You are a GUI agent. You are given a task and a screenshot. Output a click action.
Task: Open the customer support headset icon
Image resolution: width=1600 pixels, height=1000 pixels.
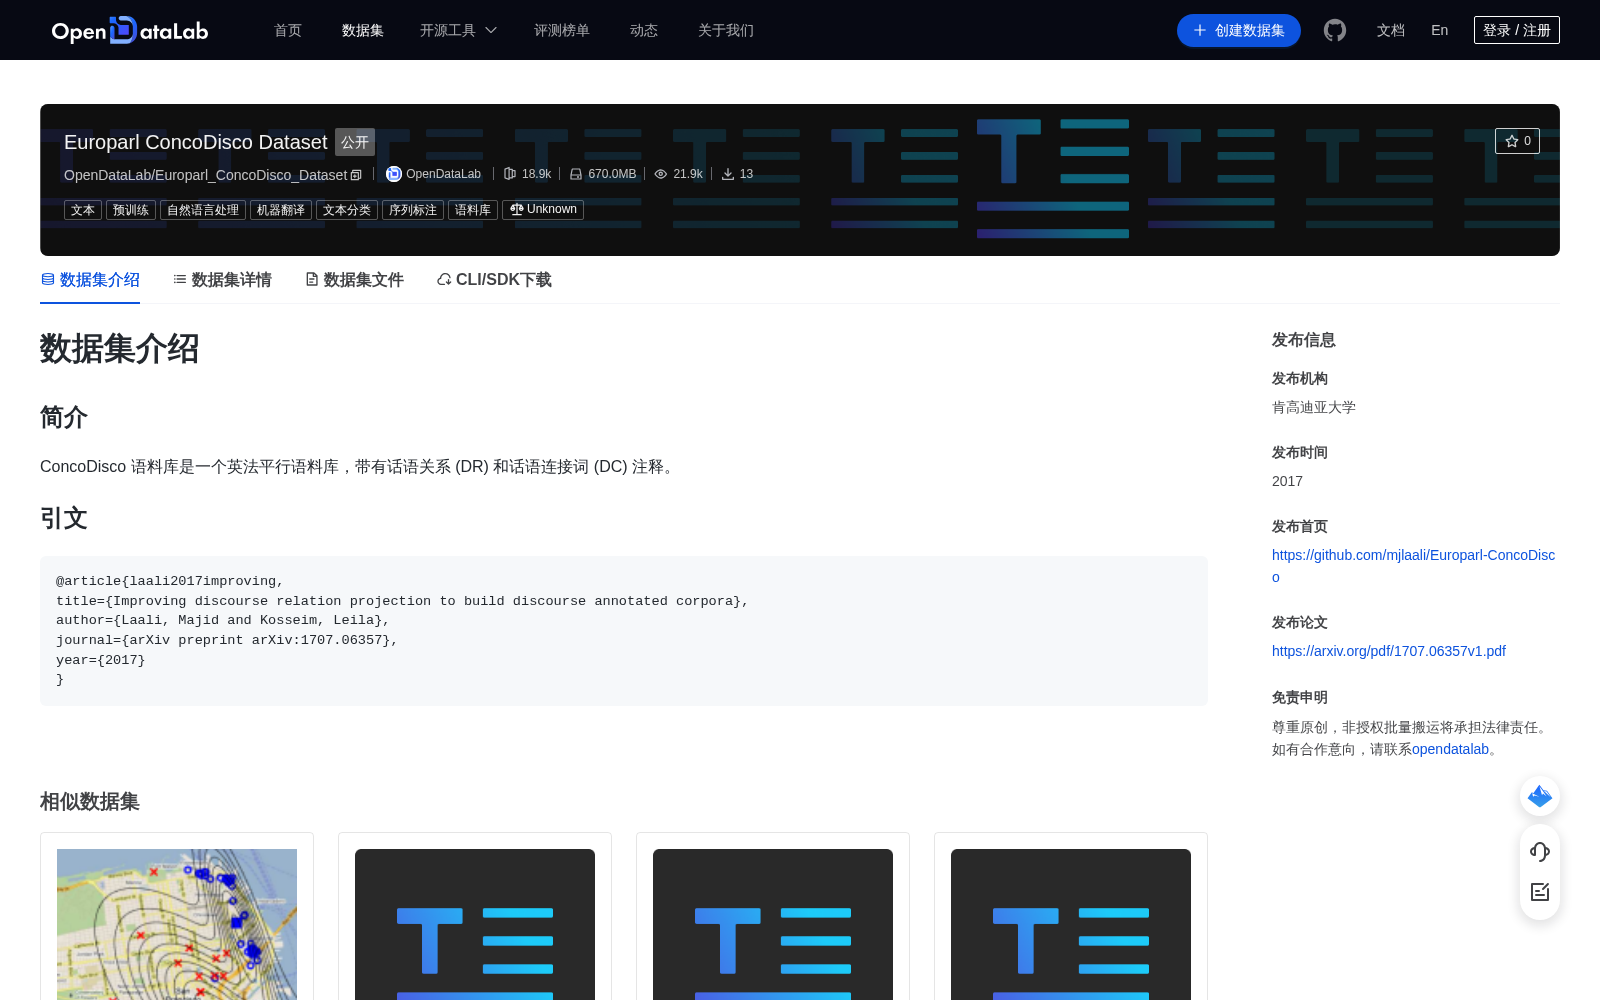(1540, 852)
